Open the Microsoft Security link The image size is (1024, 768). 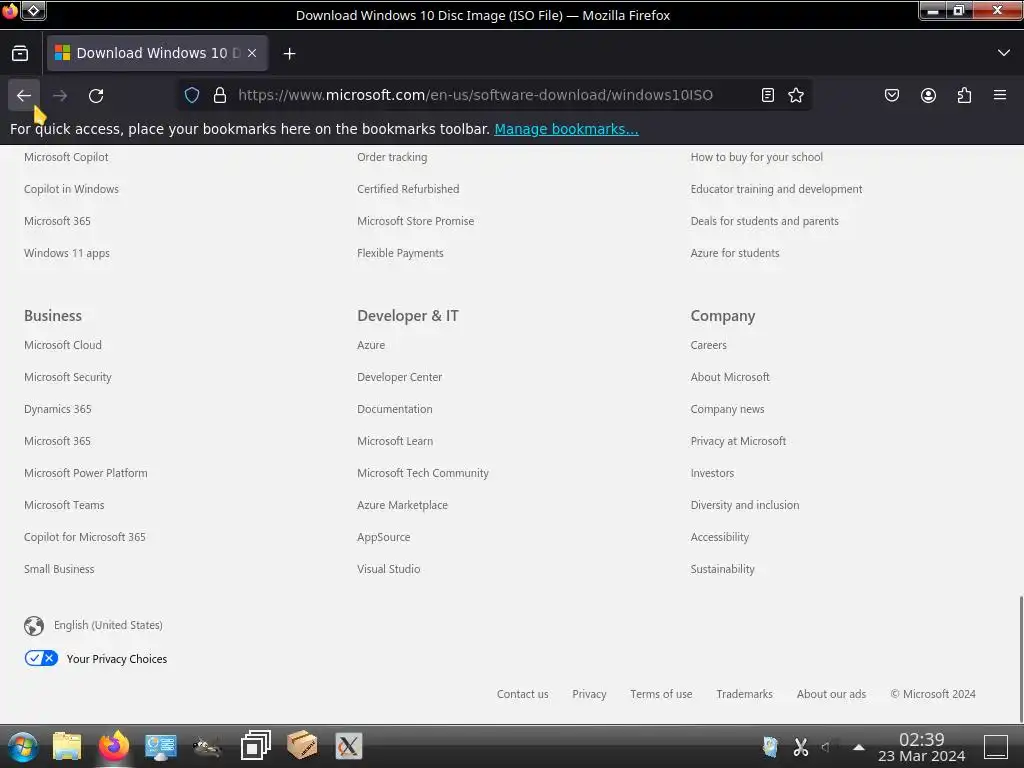pyautogui.click(x=68, y=377)
